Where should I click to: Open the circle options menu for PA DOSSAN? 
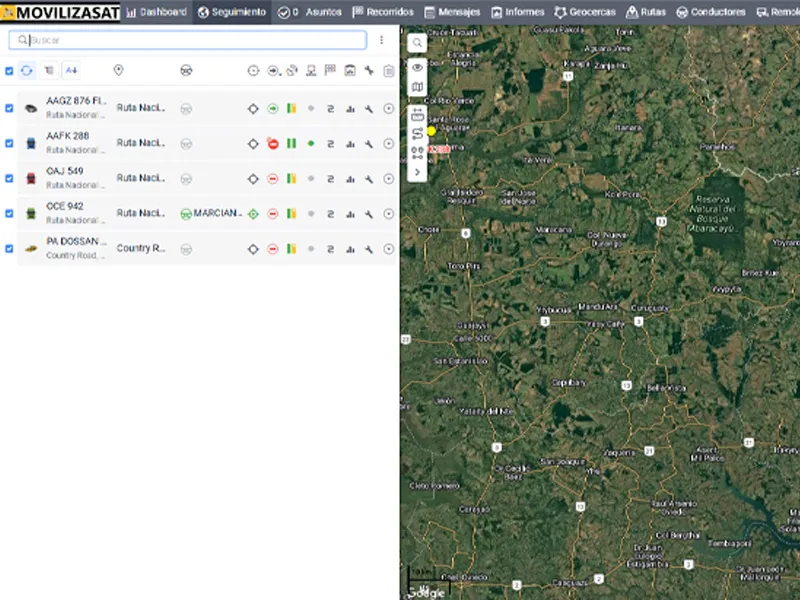(389, 248)
